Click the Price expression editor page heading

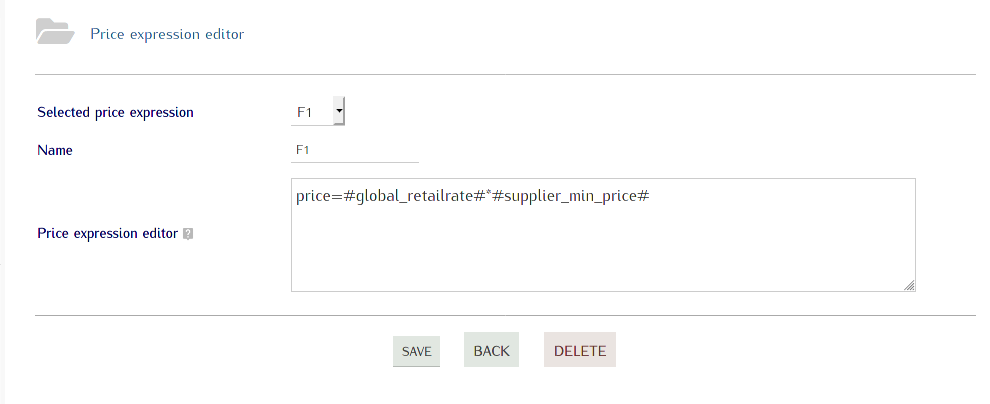pos(167,34)
